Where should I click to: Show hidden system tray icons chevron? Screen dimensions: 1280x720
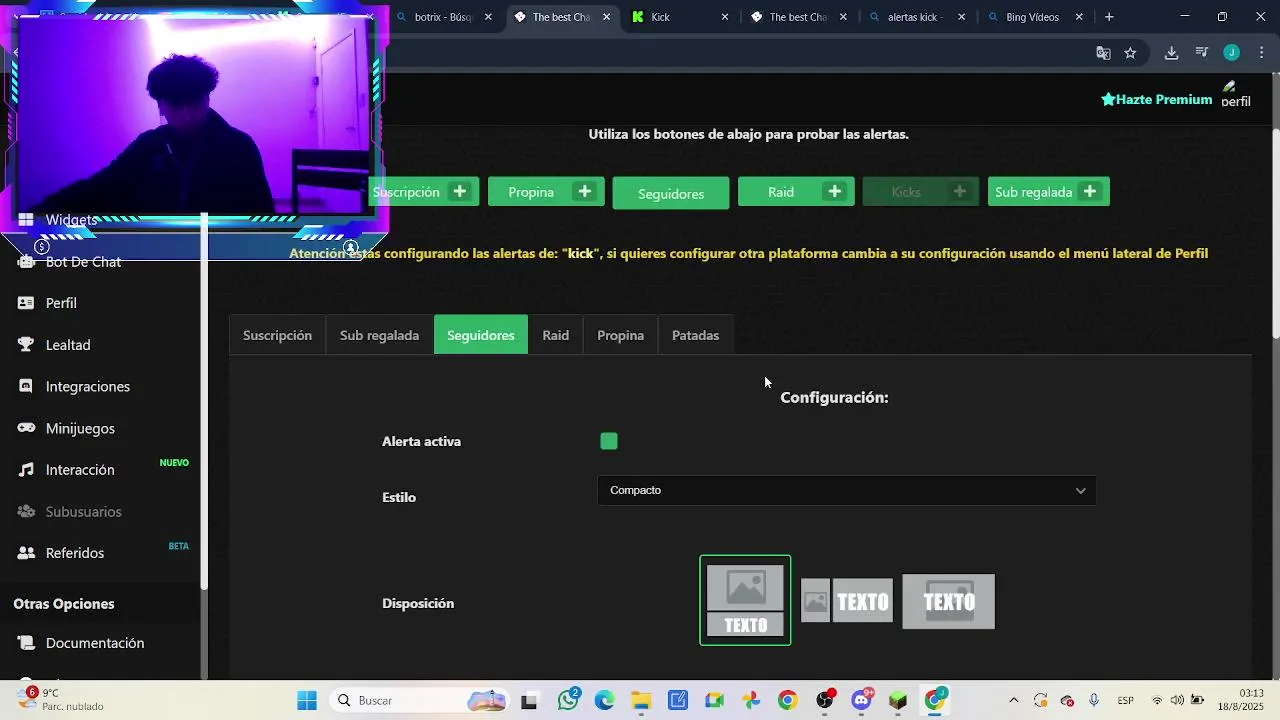coord(1013,700)
